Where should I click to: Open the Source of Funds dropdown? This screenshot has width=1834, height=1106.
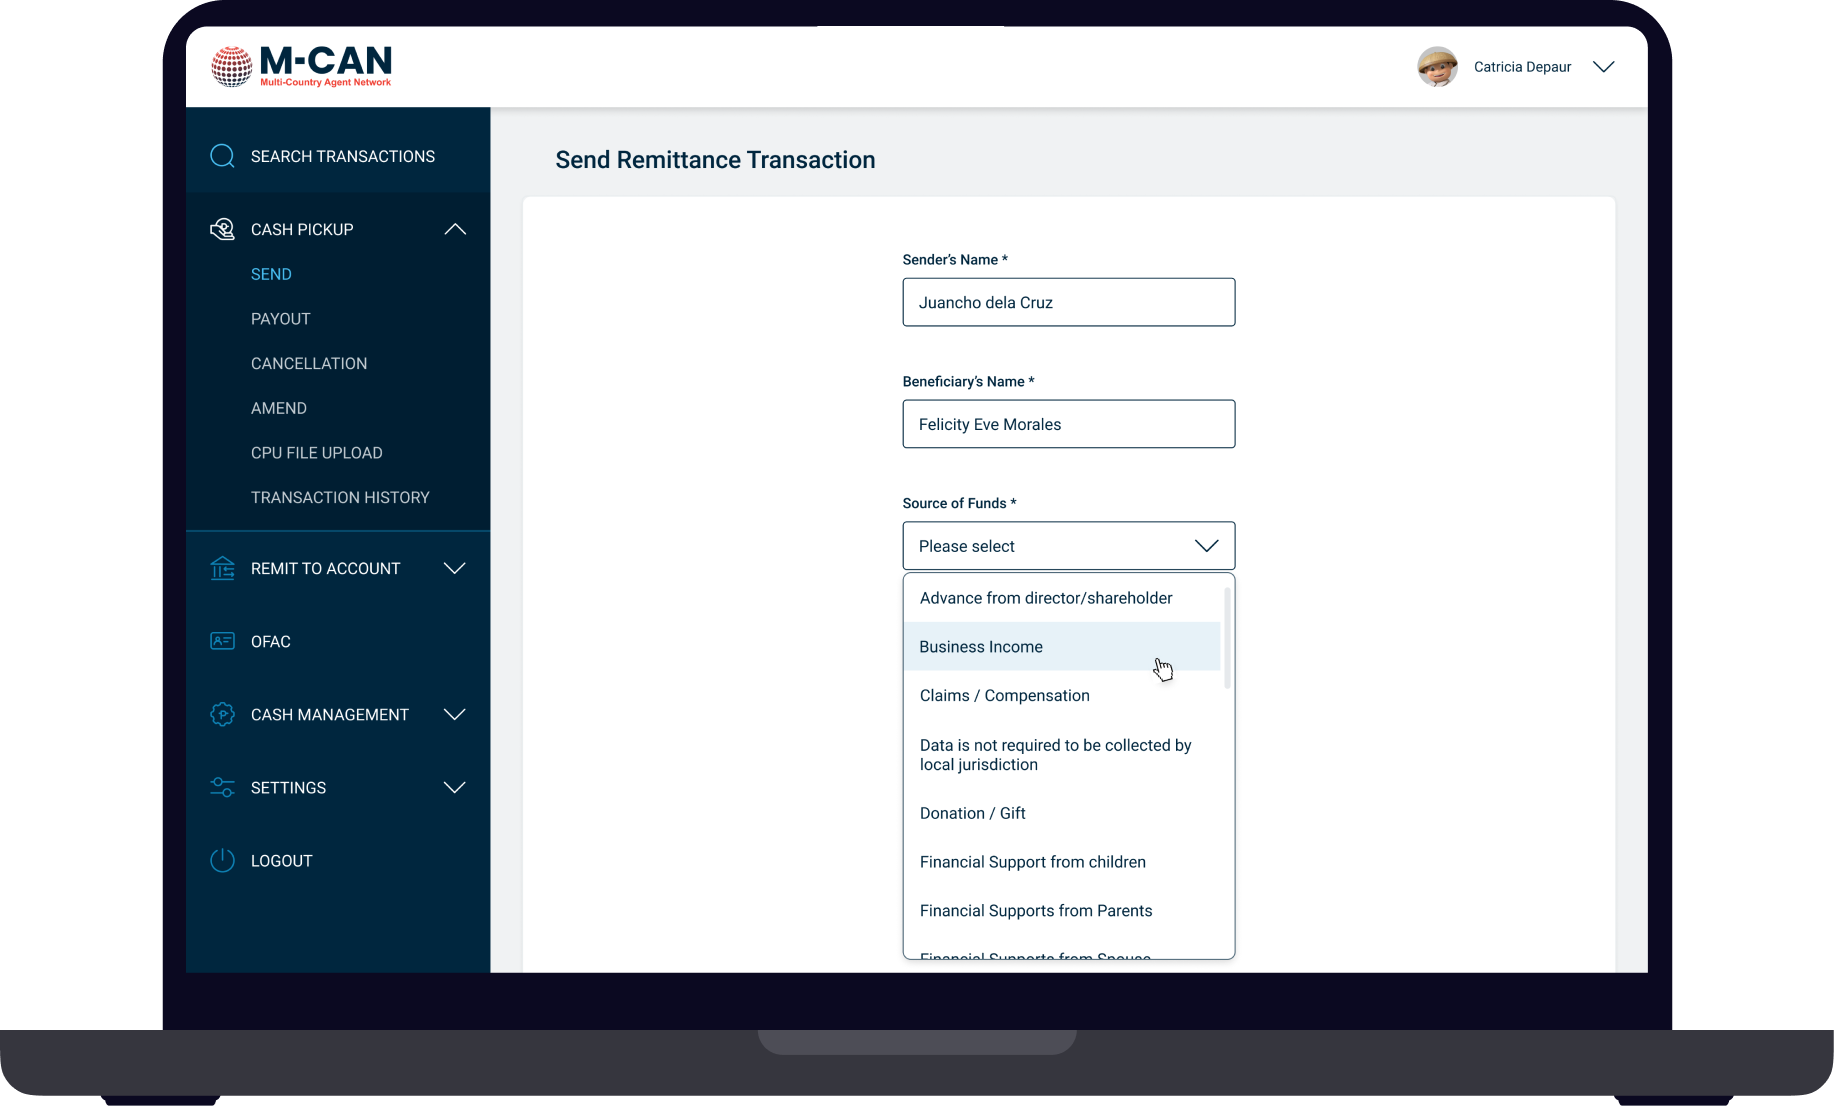pyautogui.click(x=1068, y=546)
